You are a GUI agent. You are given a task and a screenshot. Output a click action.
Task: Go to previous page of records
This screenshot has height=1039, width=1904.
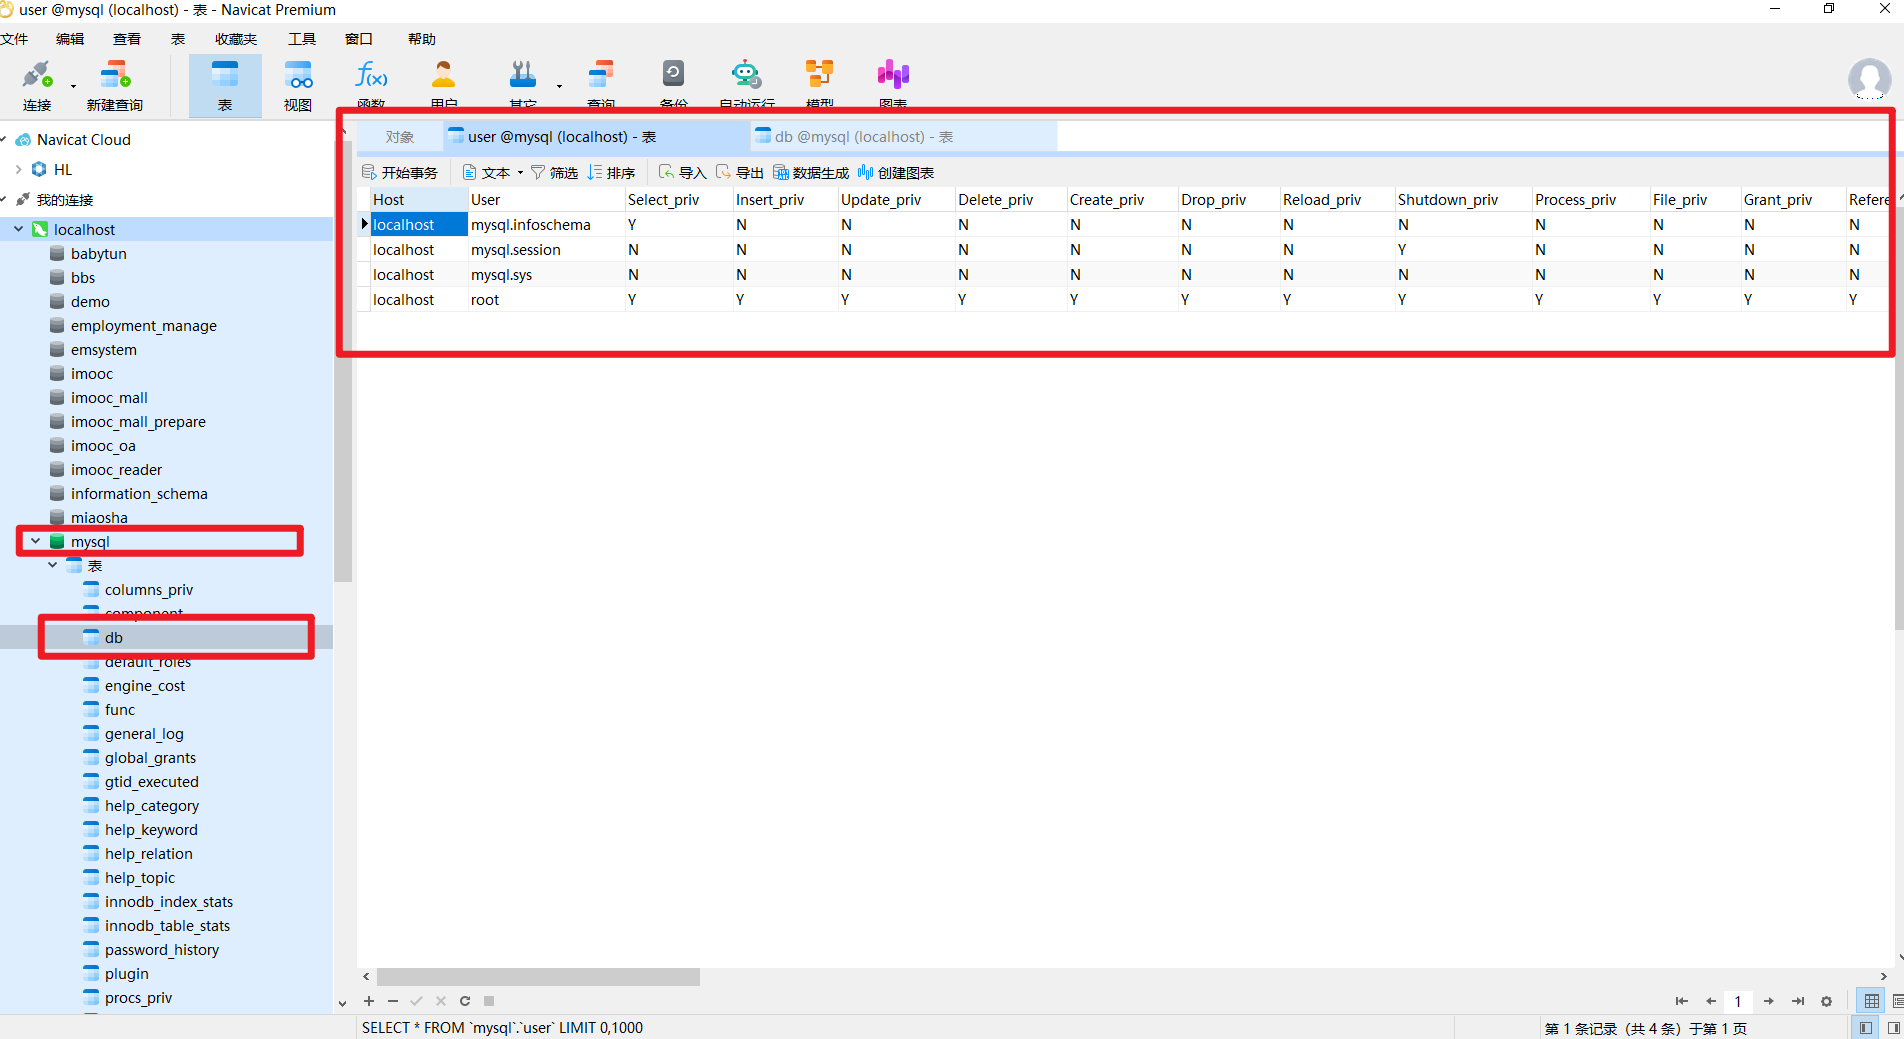[x=1711, y=1001]
